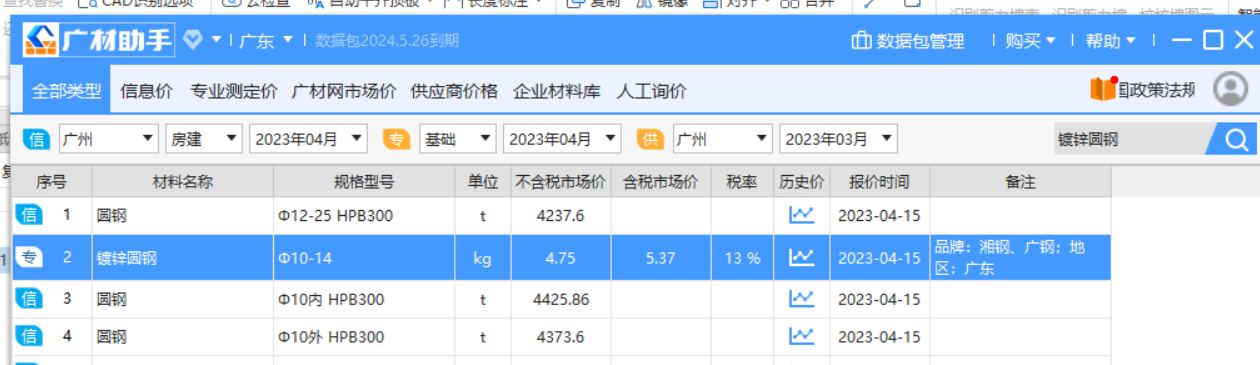Click the 税率 column header

(x=742, y=182)
